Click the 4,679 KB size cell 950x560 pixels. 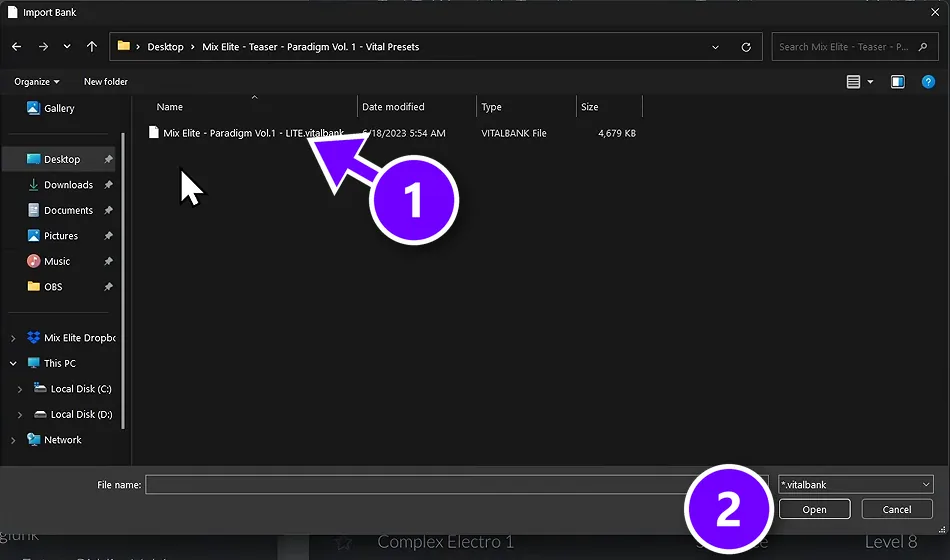tap(617, 133)
